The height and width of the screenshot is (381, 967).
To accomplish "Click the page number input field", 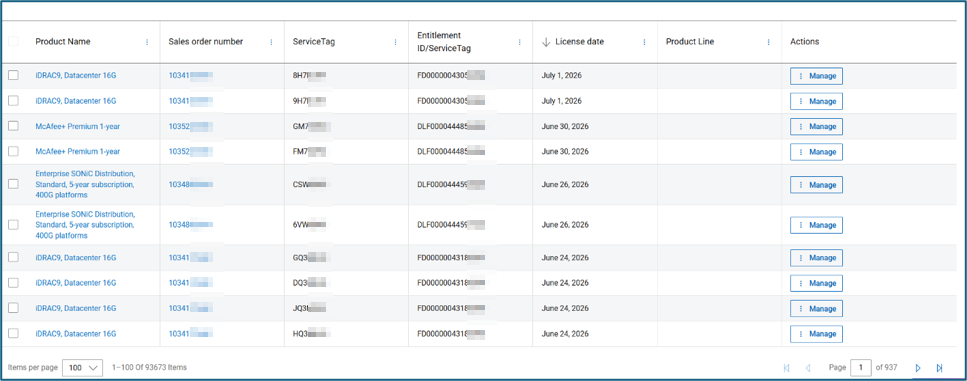I will (x=860, y=367).
